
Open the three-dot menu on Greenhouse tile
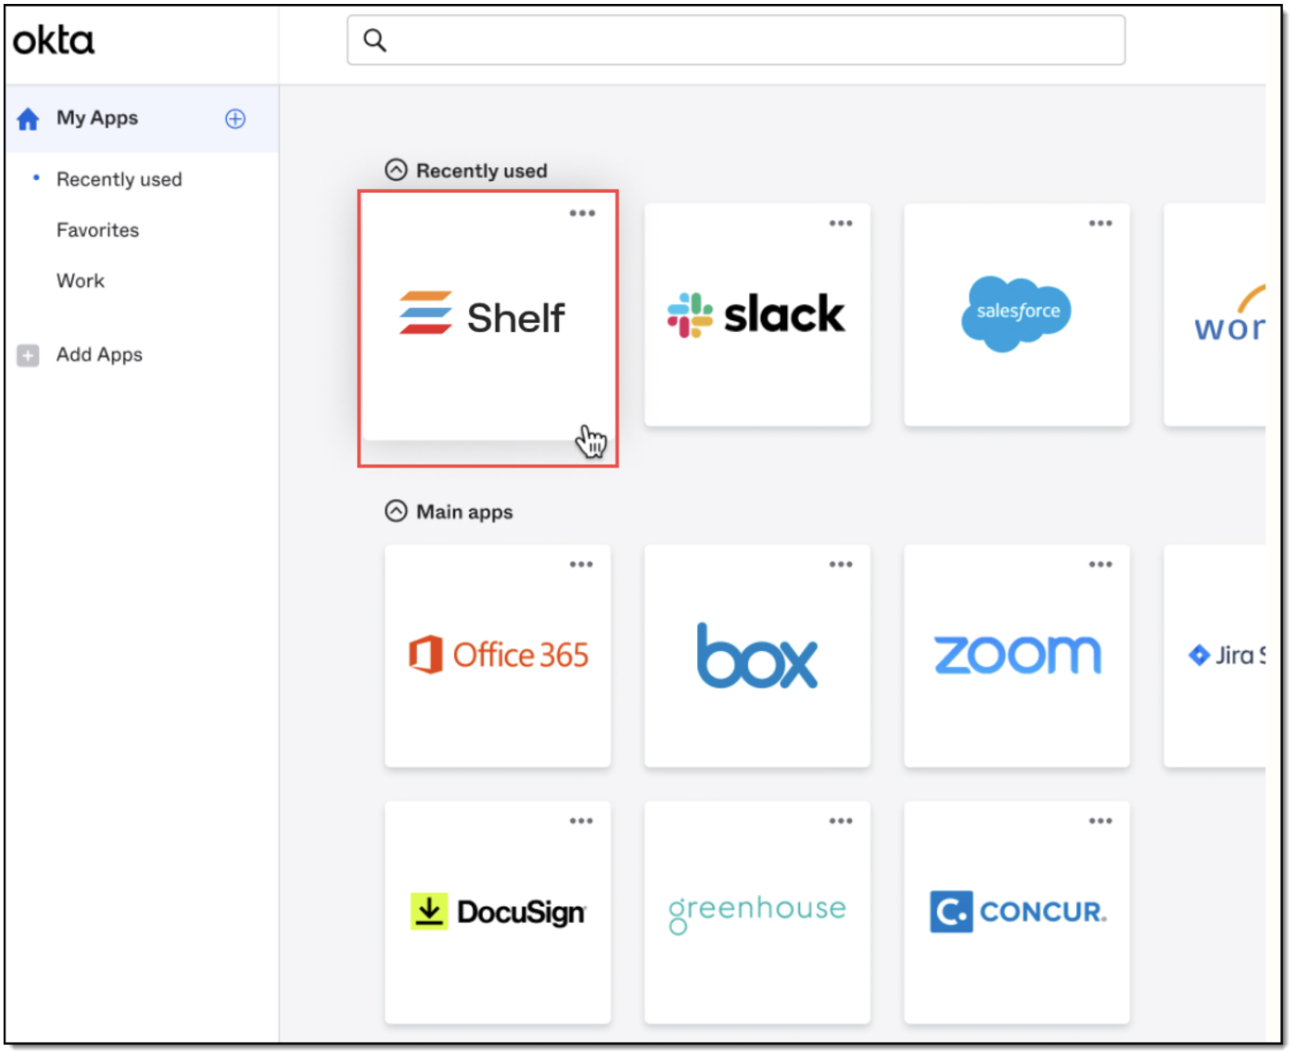[841, 821]
